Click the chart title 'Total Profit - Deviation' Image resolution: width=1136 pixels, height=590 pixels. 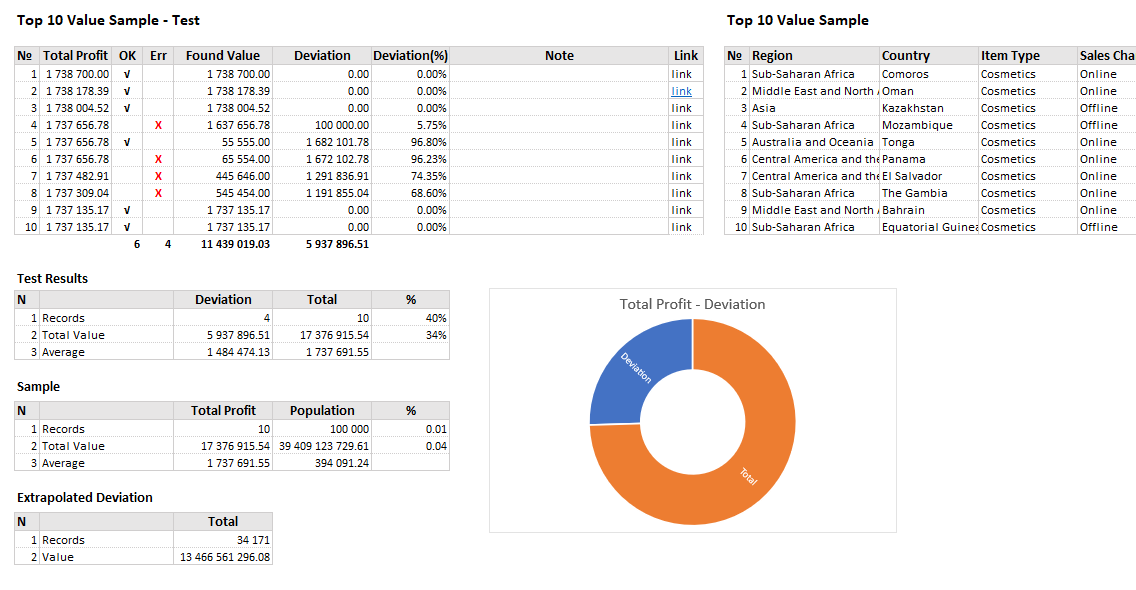(x=692, y=304)
